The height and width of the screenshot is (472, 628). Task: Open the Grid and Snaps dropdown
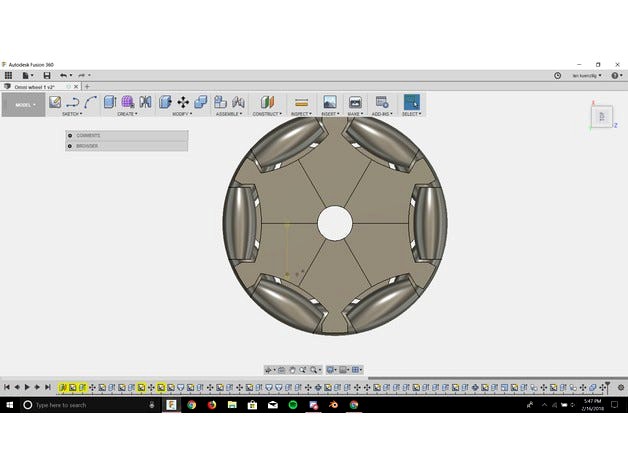344,370
